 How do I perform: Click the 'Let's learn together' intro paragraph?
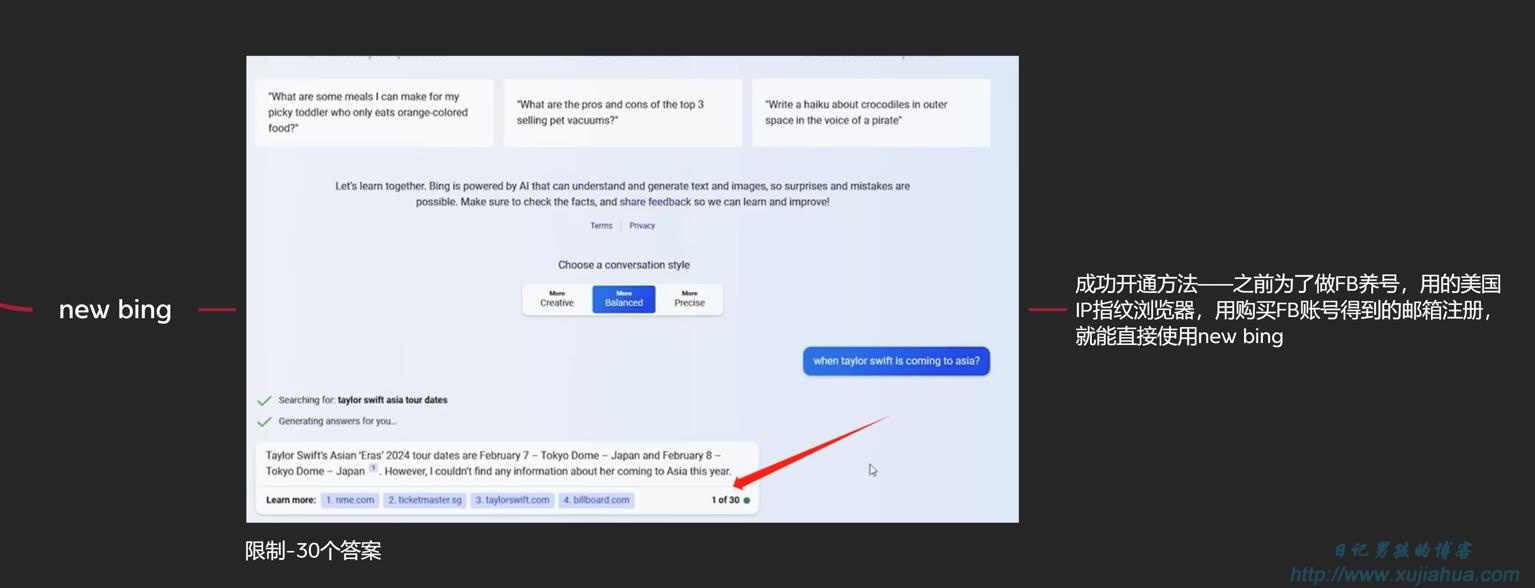(622, 194)
